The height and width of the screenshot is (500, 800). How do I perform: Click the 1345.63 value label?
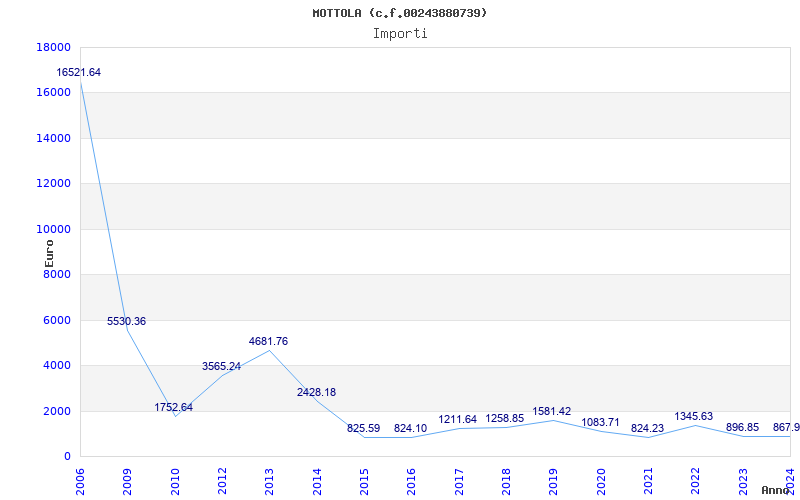(694, 416)
